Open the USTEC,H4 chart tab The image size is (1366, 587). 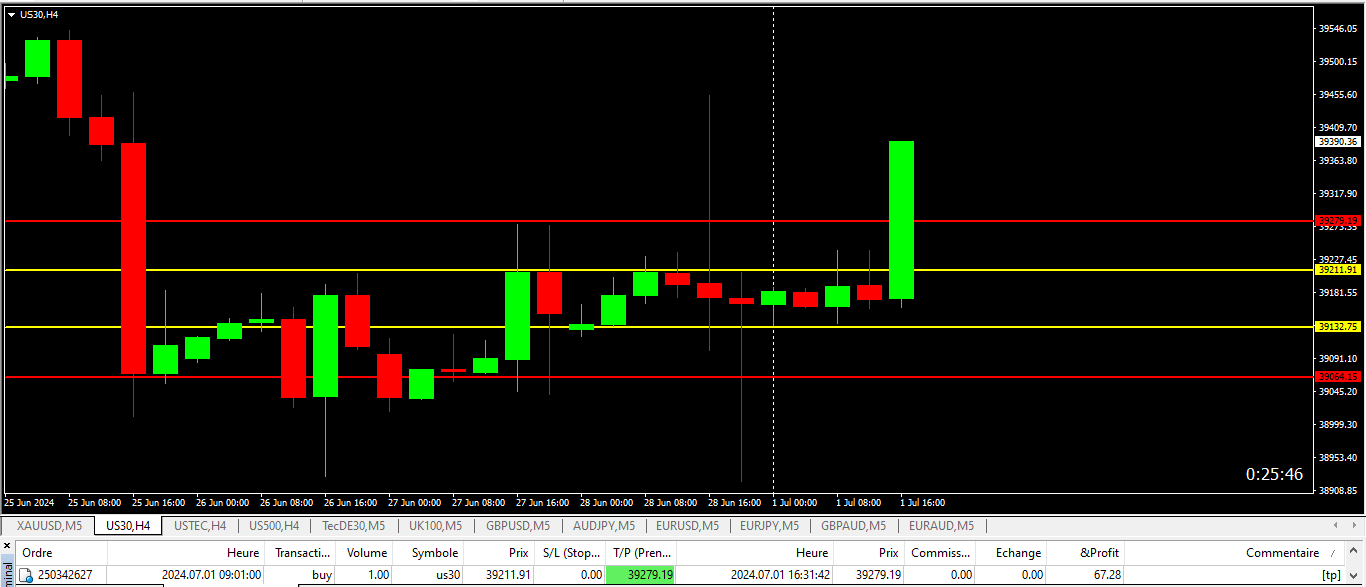point(200,525)
